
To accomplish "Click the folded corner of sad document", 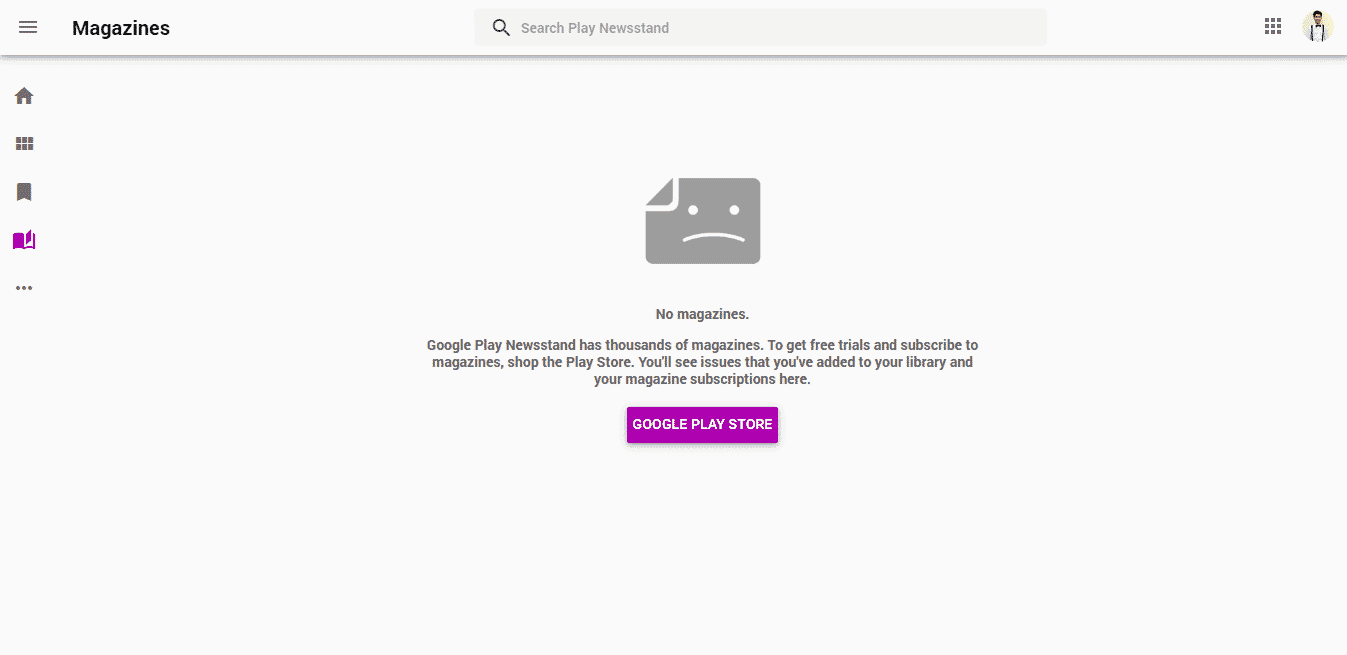I will tap(661, 192).
